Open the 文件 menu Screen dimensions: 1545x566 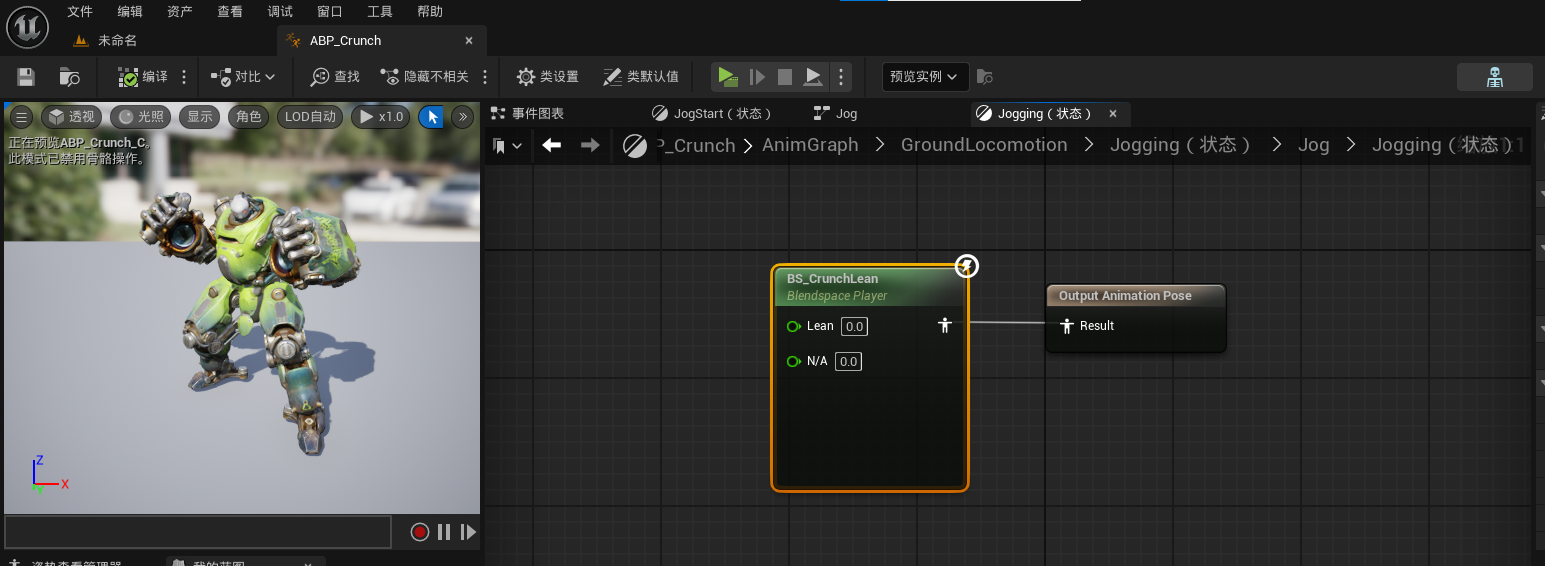[x=80, y=12]
